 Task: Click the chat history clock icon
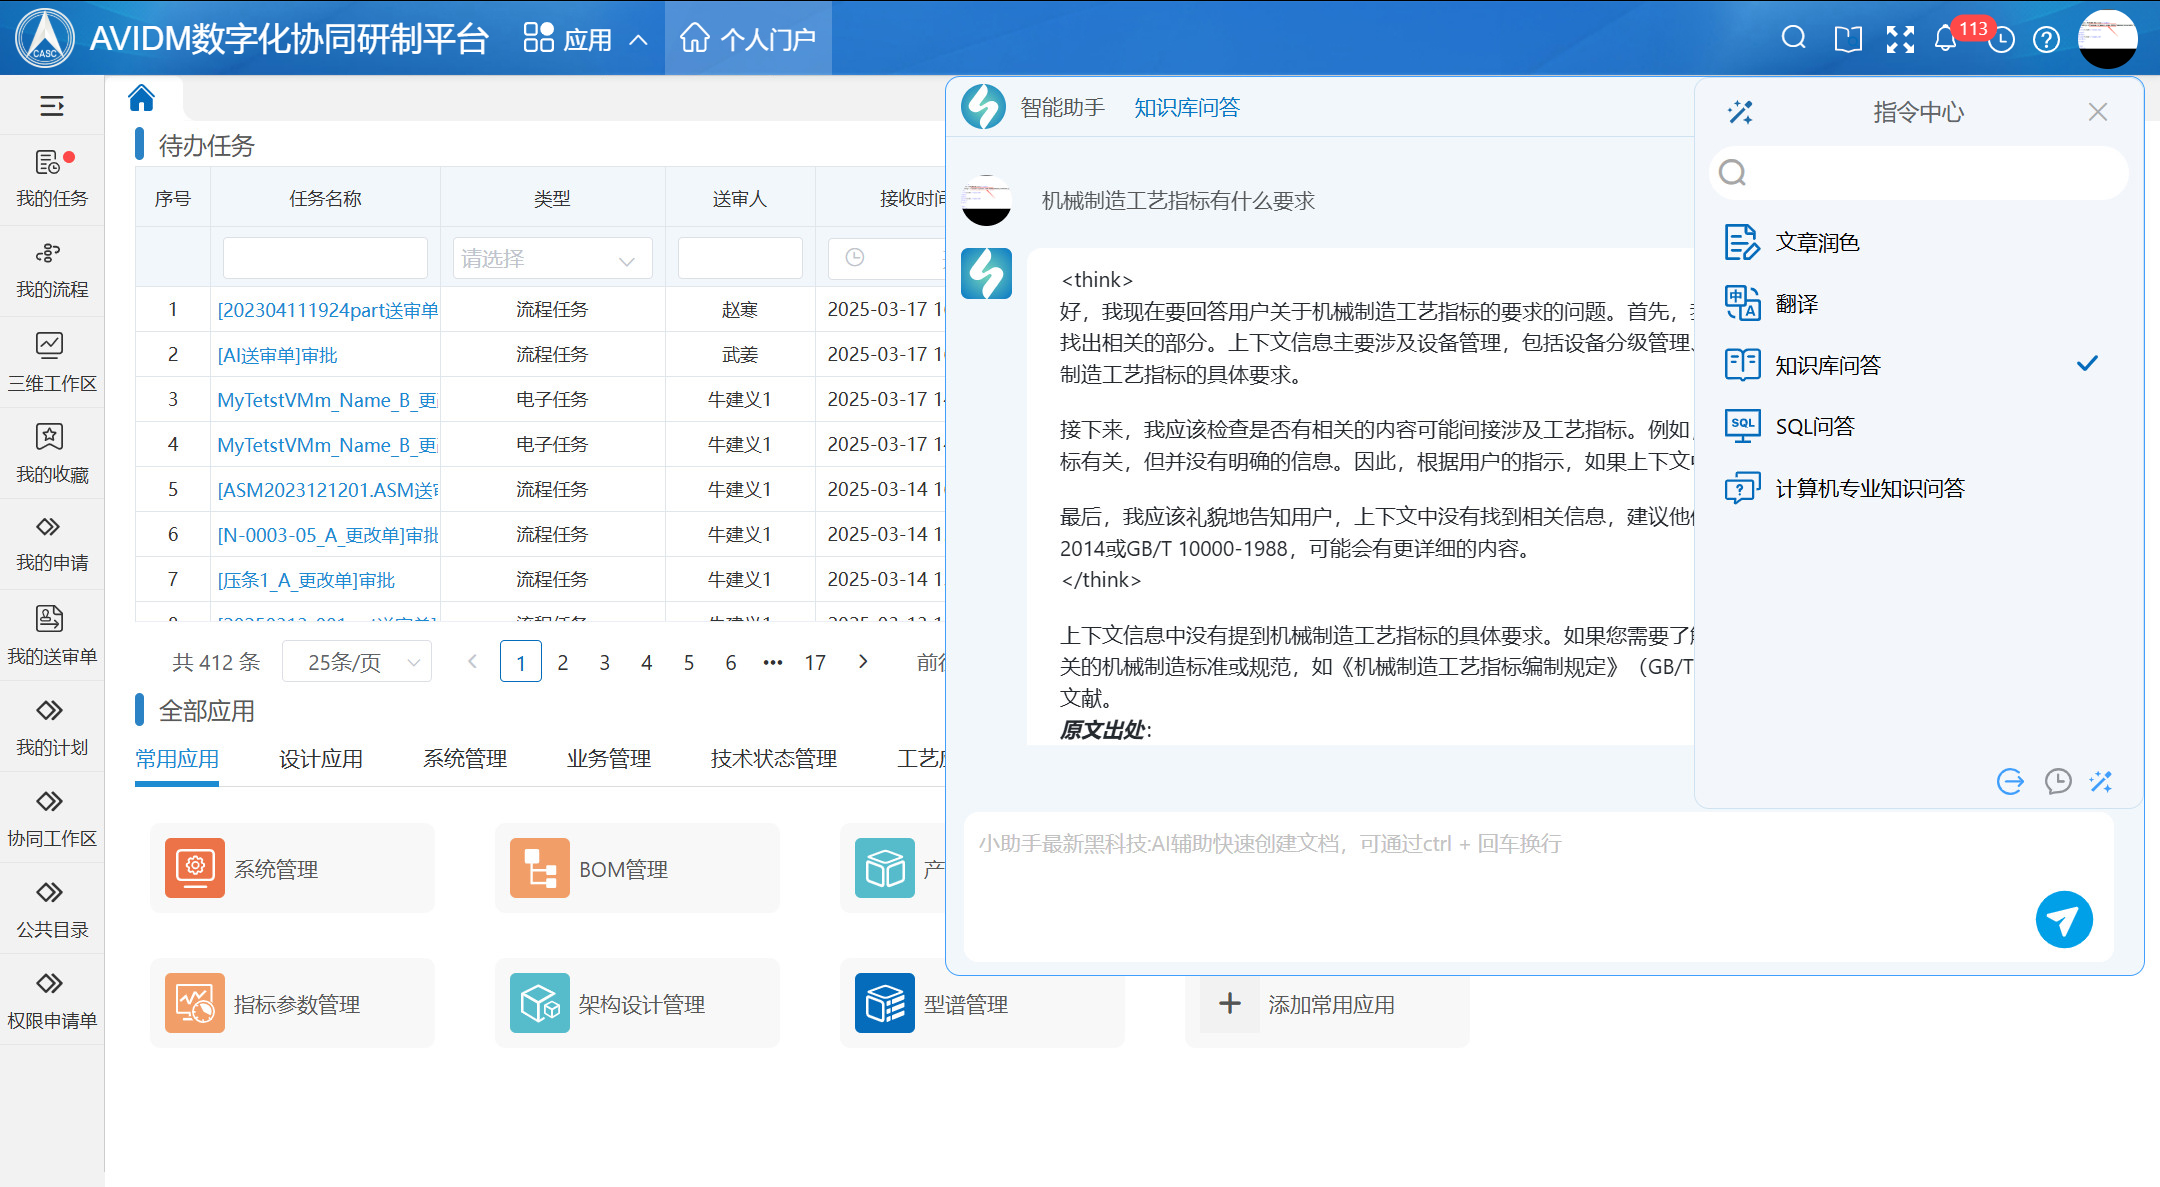[x=2057, y=781]
